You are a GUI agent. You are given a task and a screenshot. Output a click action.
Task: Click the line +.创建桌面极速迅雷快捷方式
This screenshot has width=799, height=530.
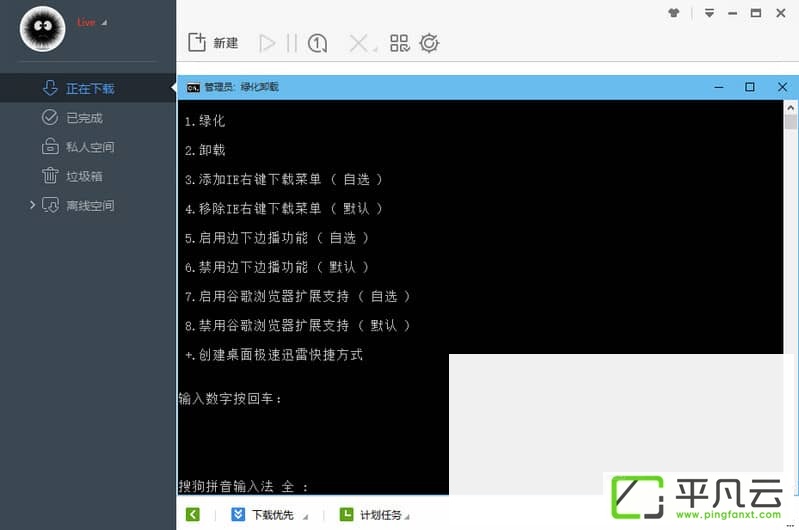274,355
